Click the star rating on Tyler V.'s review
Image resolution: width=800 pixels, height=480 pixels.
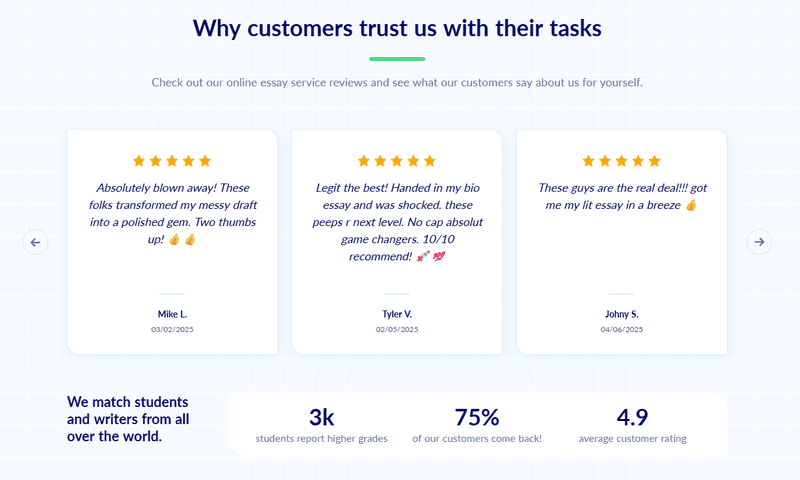396,161
